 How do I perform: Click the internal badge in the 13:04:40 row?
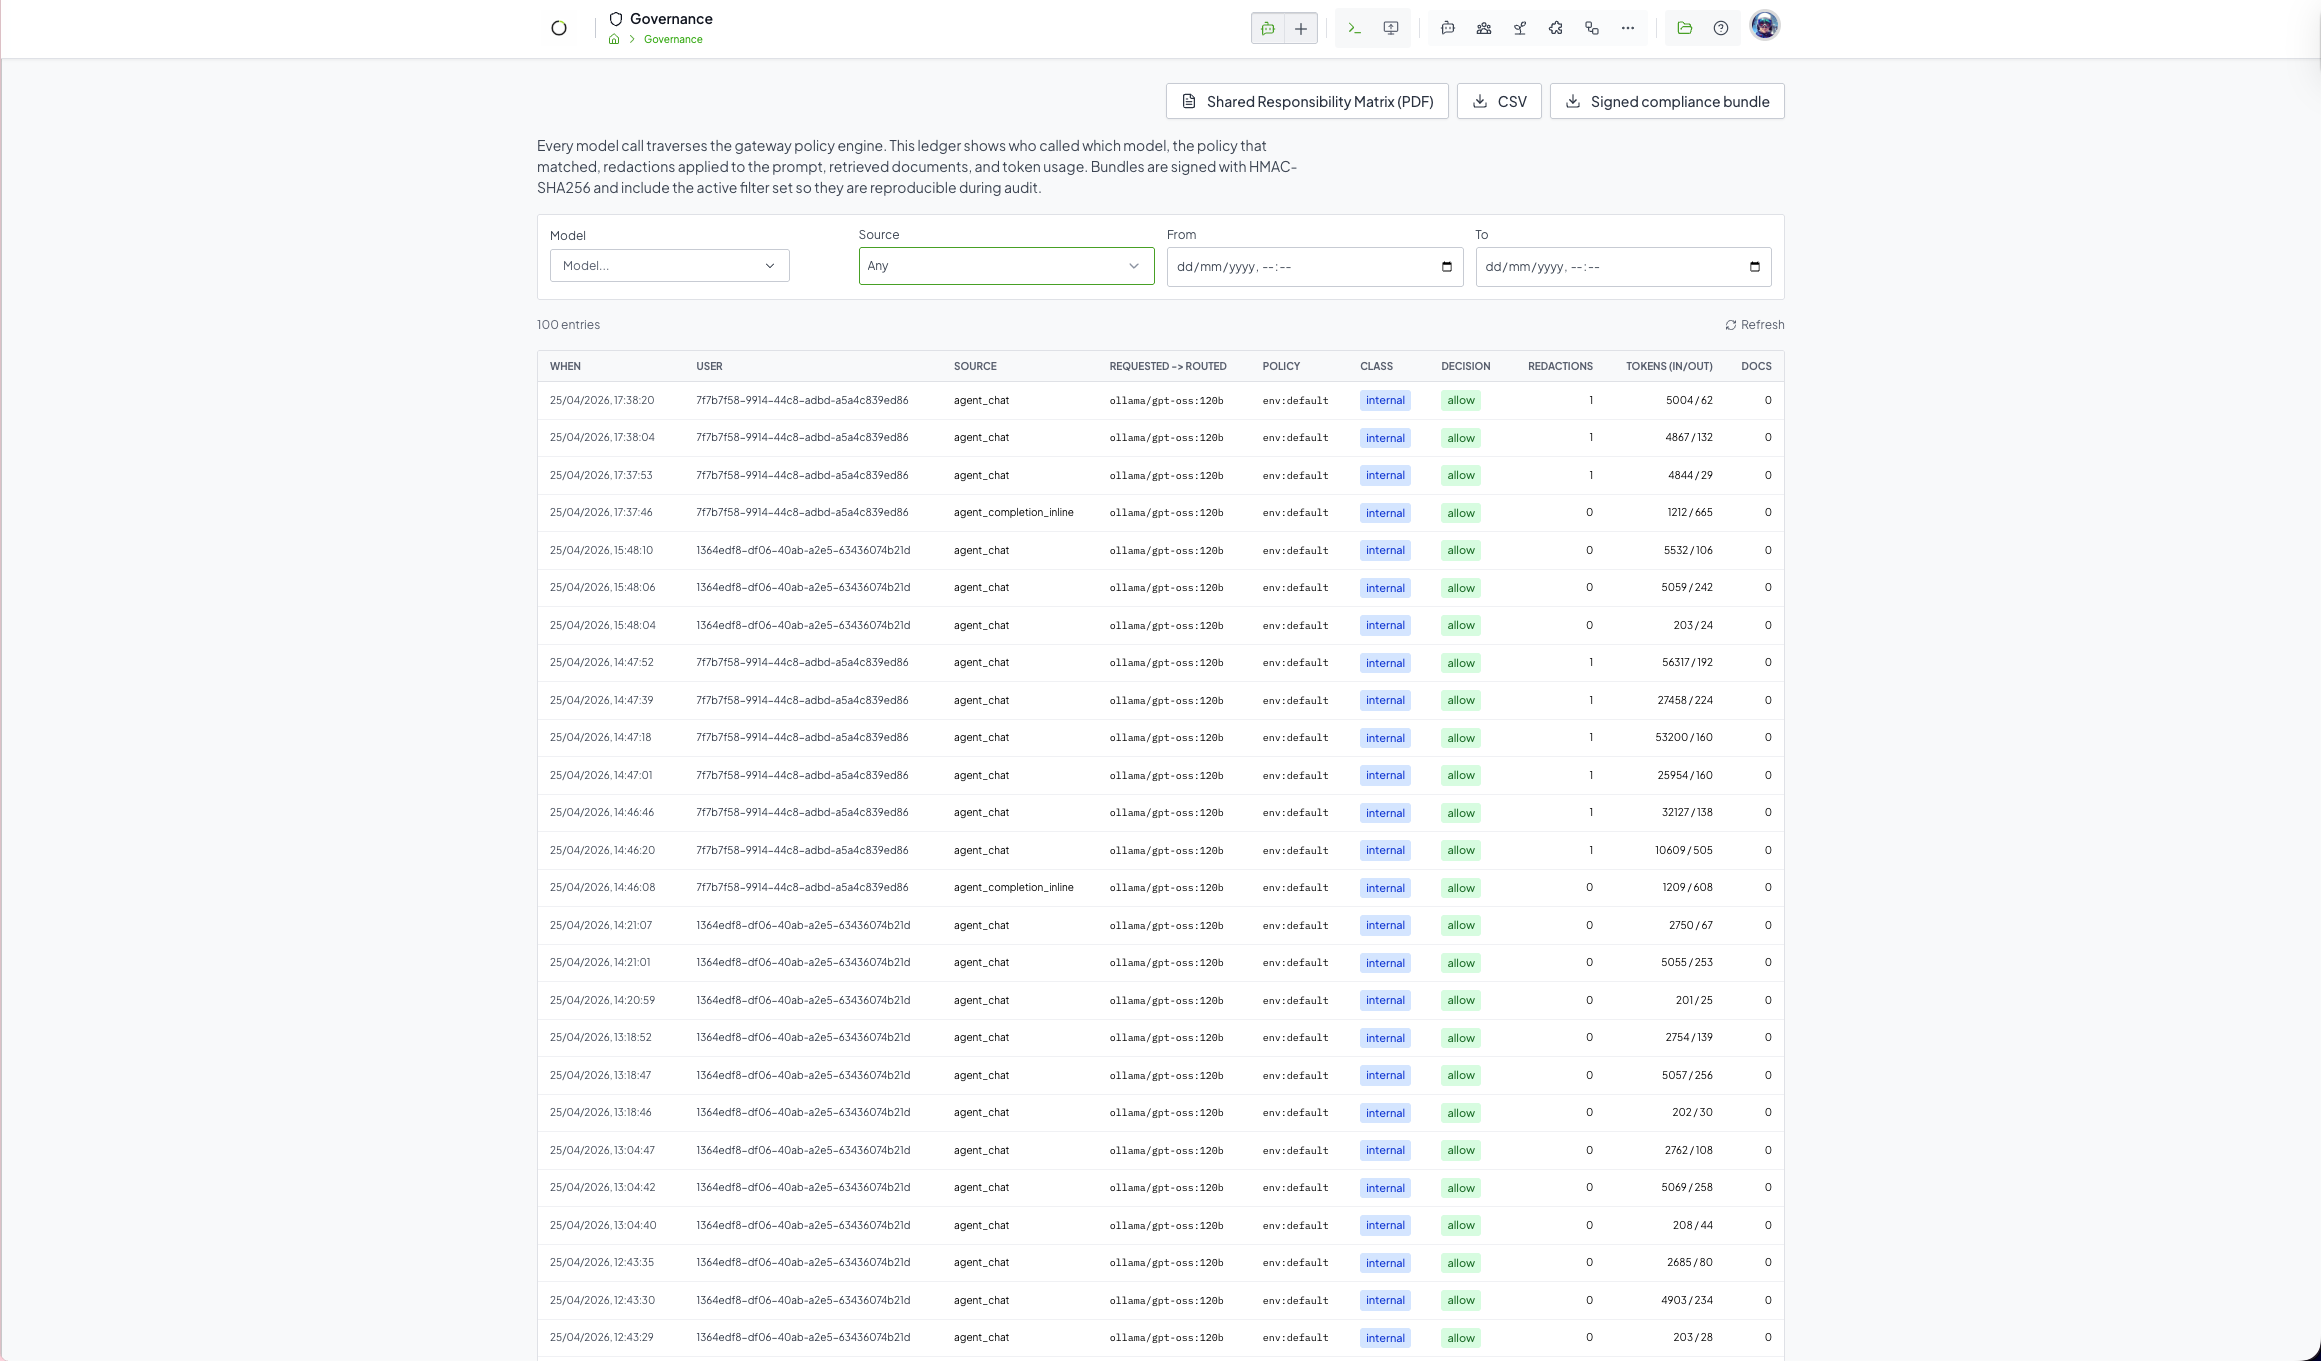pos(1385,1225)
